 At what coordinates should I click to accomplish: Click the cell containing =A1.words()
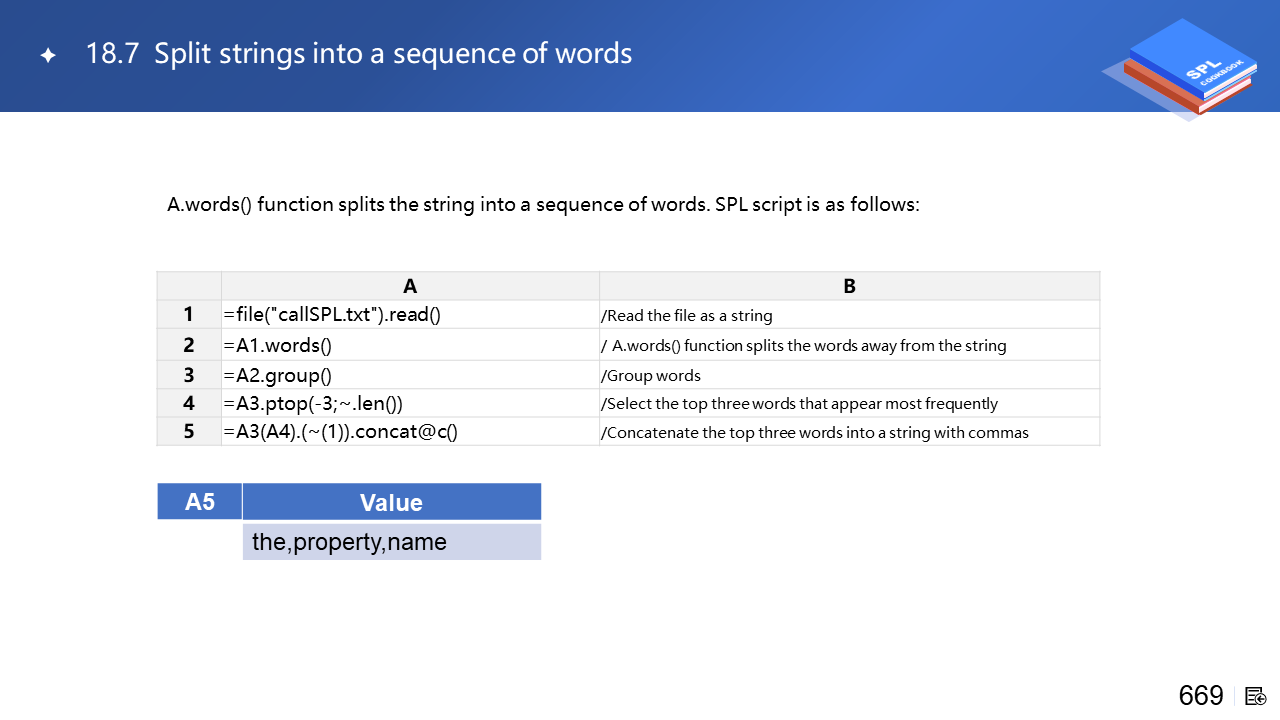click(410, 345)
